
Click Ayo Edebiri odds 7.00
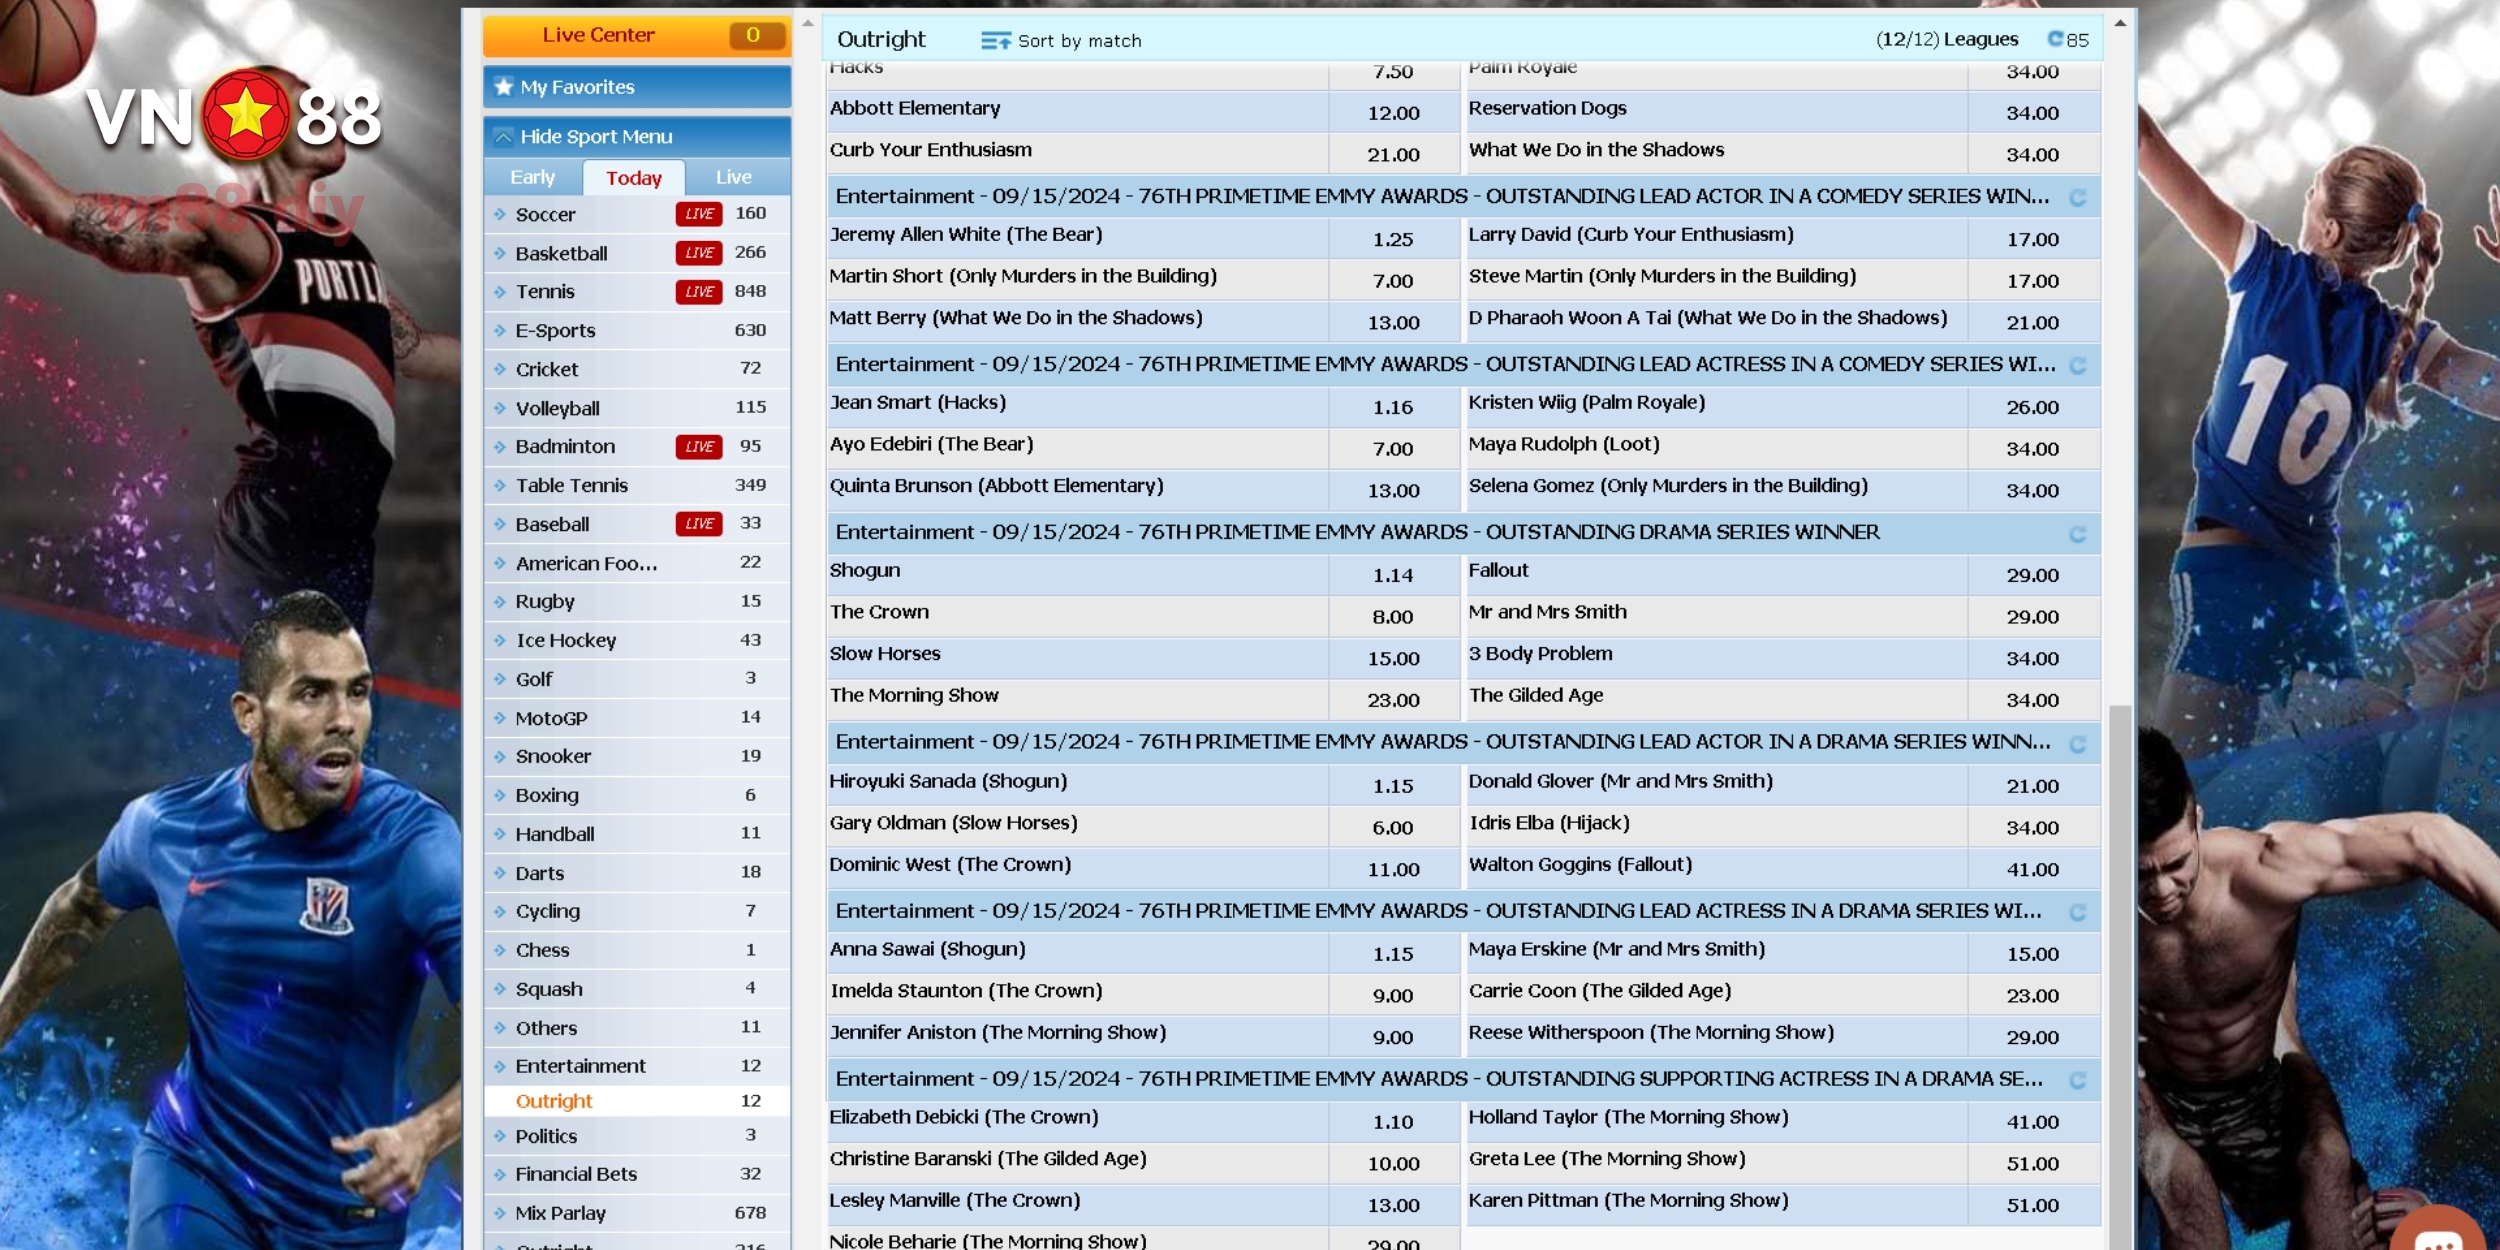point(1393,449)
